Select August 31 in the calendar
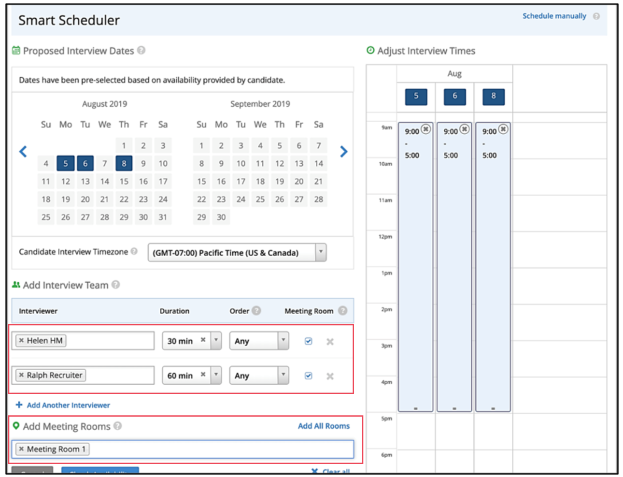Image resolution: width=623 pixels, height=477 pixels. [163, 217]
